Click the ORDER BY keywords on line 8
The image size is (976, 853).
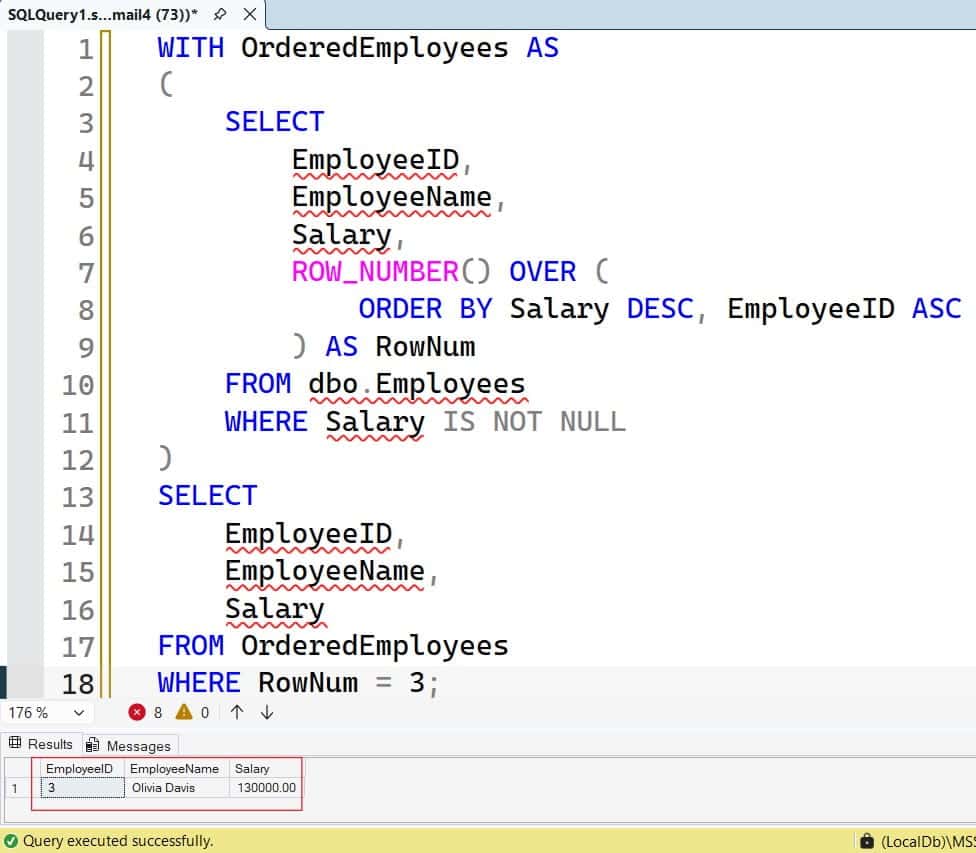tap(425, 309)
